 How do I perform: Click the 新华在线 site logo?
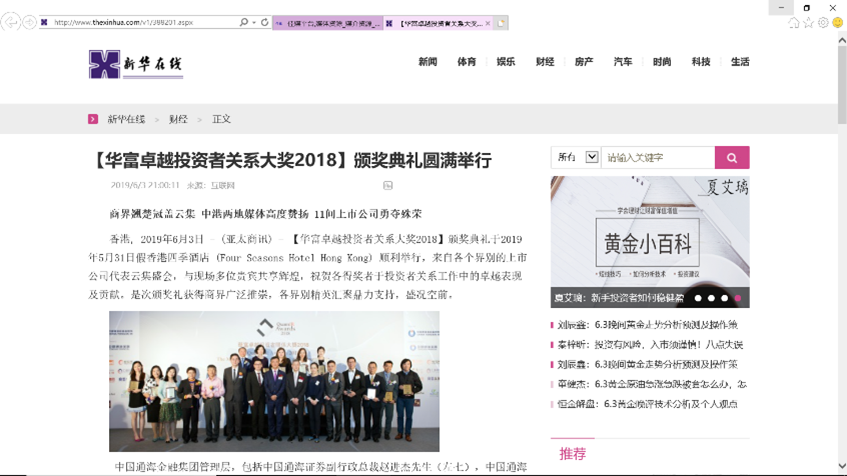click(136, 64)
